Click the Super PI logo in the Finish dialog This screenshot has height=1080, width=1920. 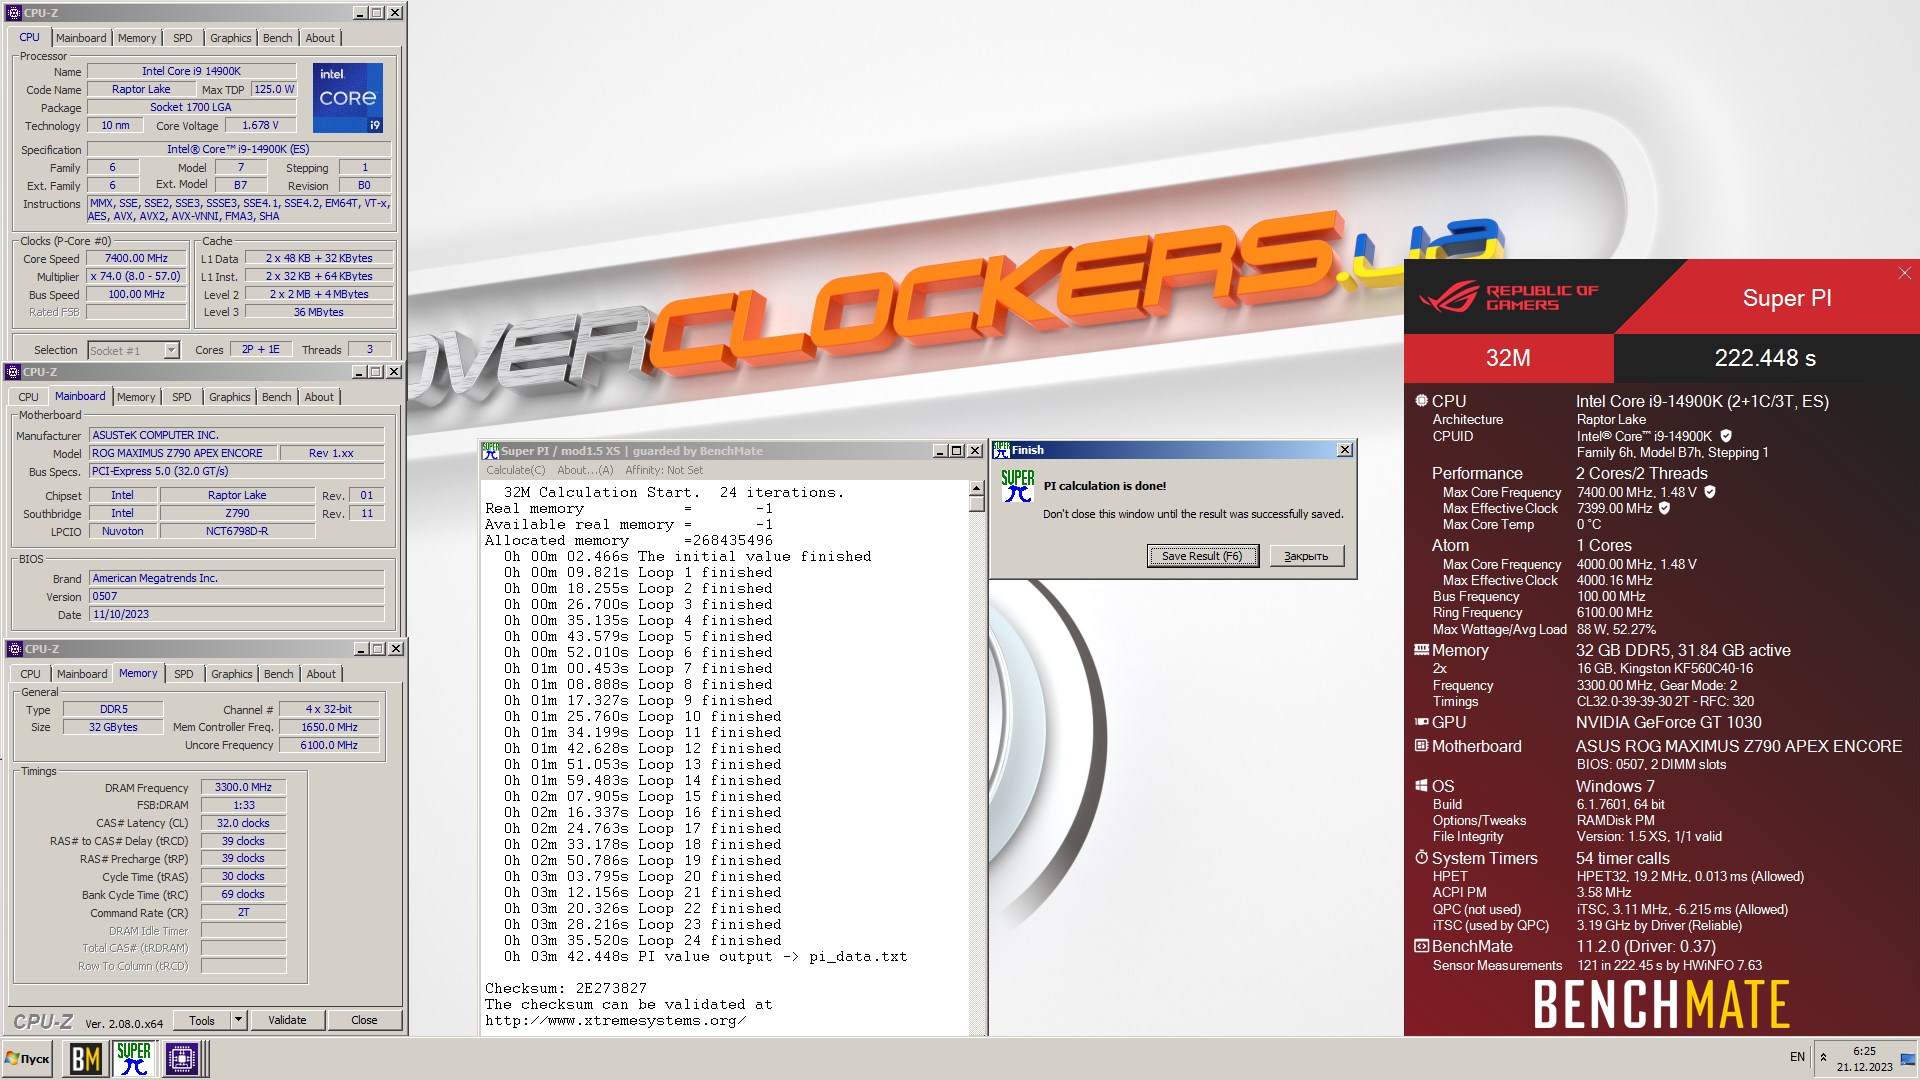1017,485
